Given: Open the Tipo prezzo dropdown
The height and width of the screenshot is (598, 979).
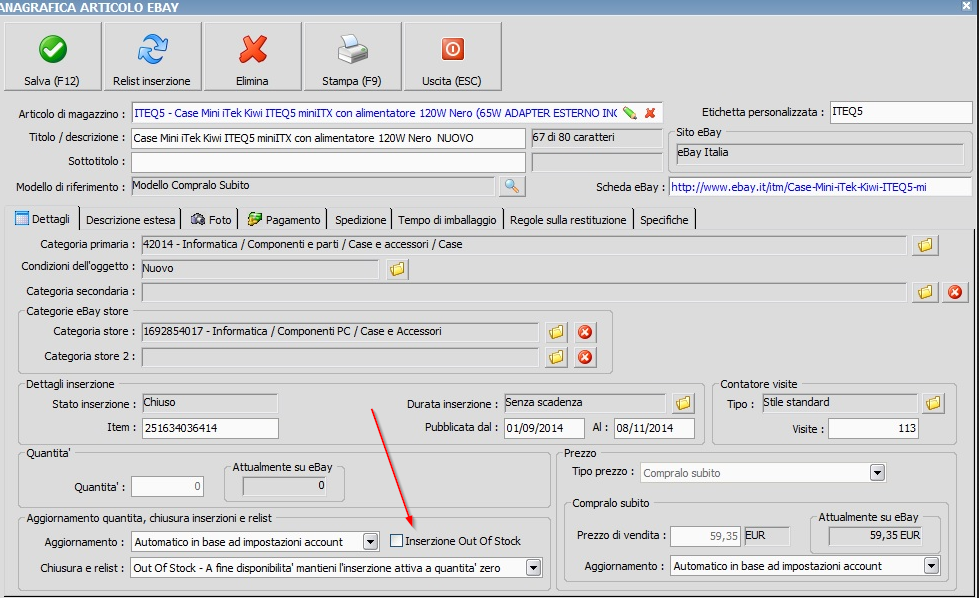Looking at the screenshot, I should (877, 473).
